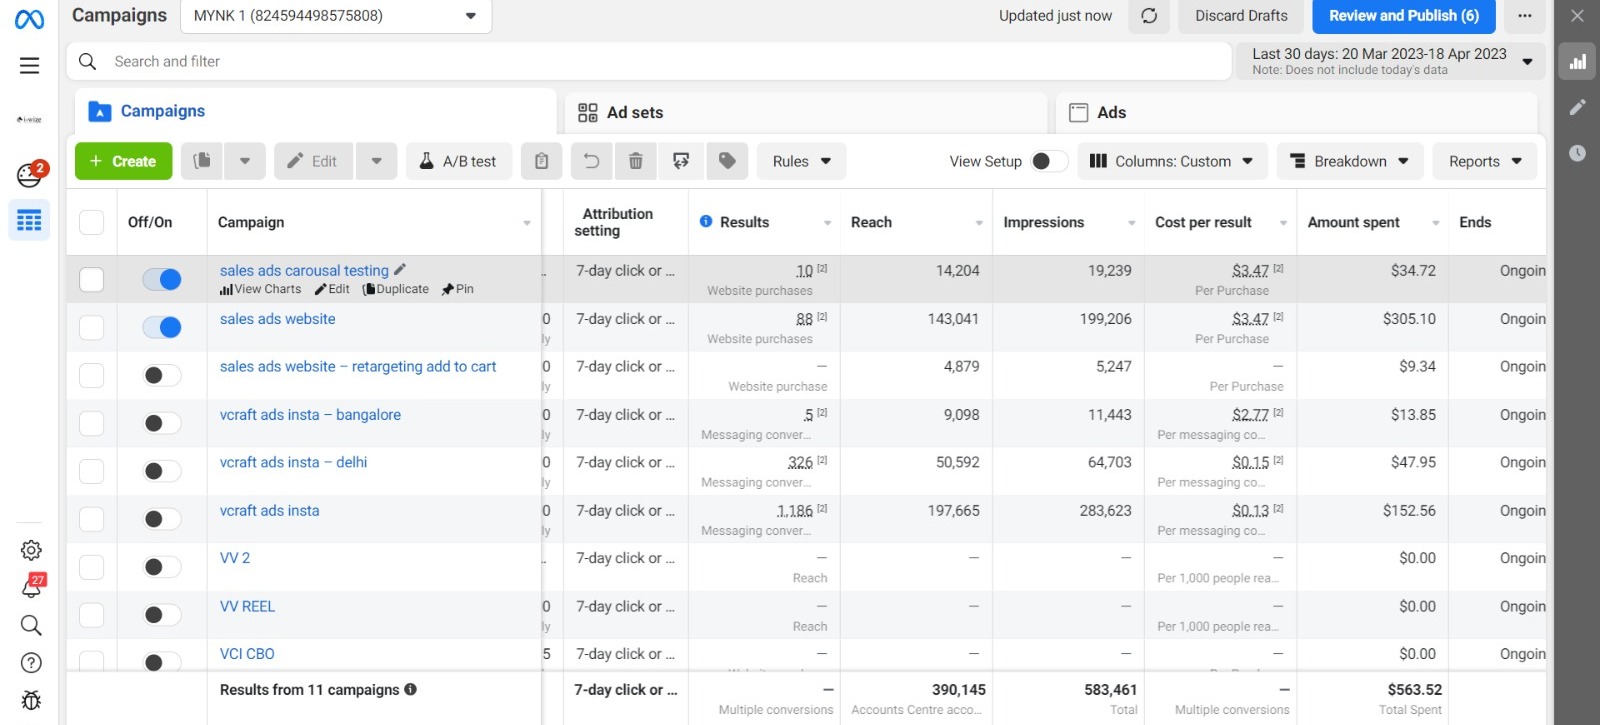Click the trash delete icon in toolbar

click(635, 161)
